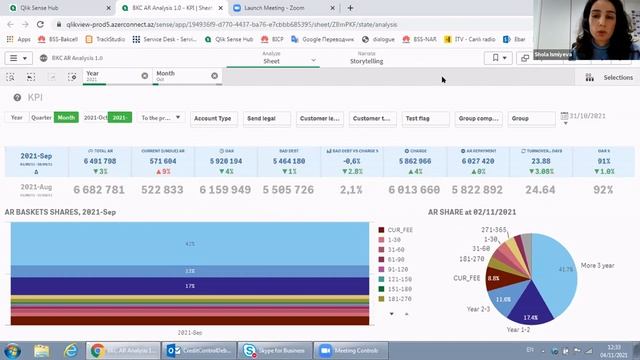
Task: Open the Test flag filter
Action: tap(426, 118)
